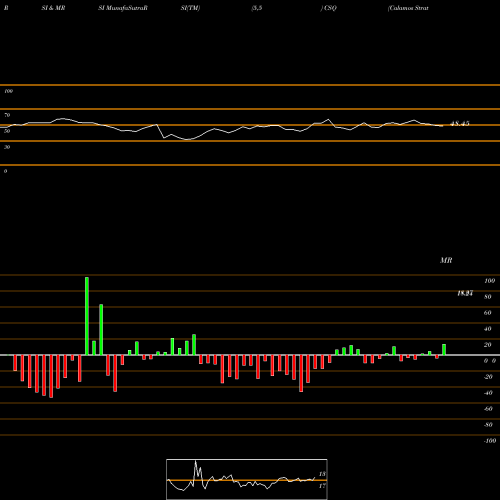Viewport: 500px width, 500px height.
Task: Click the ') CSQ' ticker label
Action: [x=329, y=8]
